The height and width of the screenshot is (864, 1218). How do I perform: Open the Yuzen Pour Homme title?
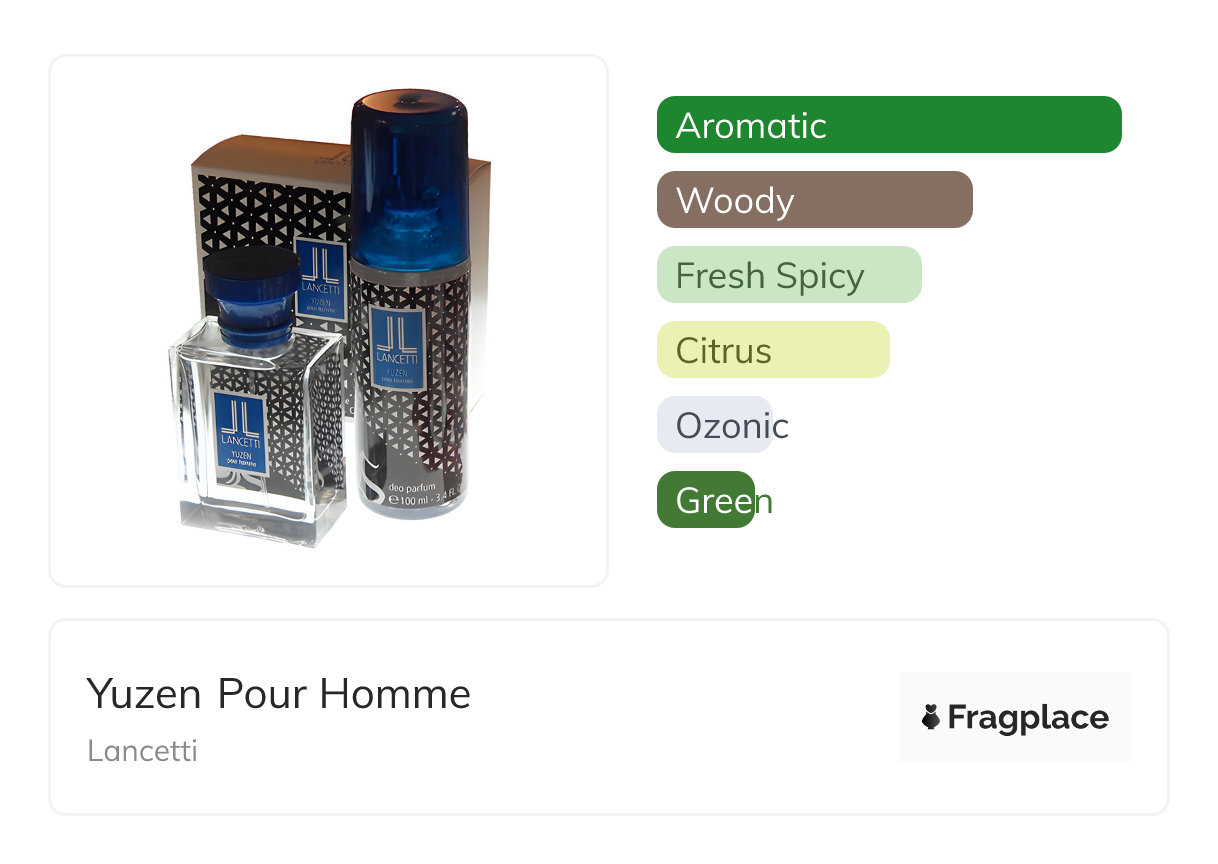click(x=278, y=694)
